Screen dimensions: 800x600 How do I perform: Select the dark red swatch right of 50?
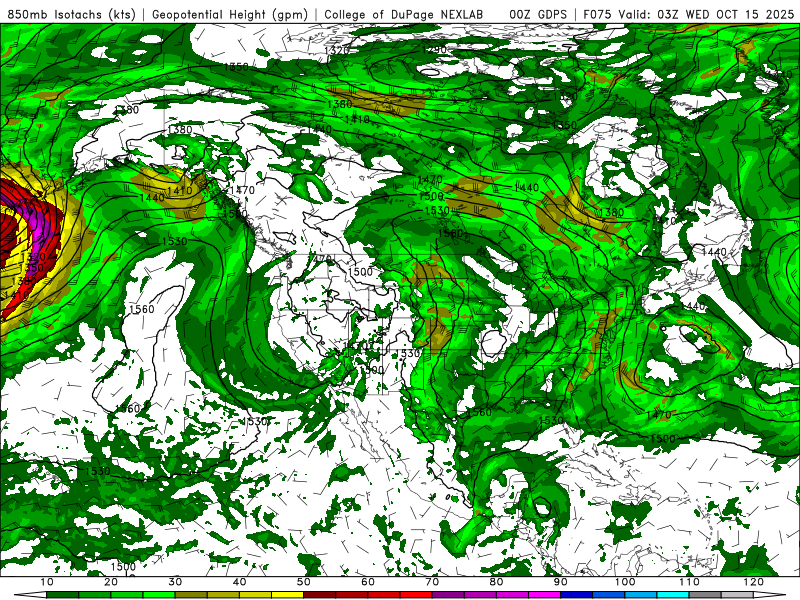(319, 595)
